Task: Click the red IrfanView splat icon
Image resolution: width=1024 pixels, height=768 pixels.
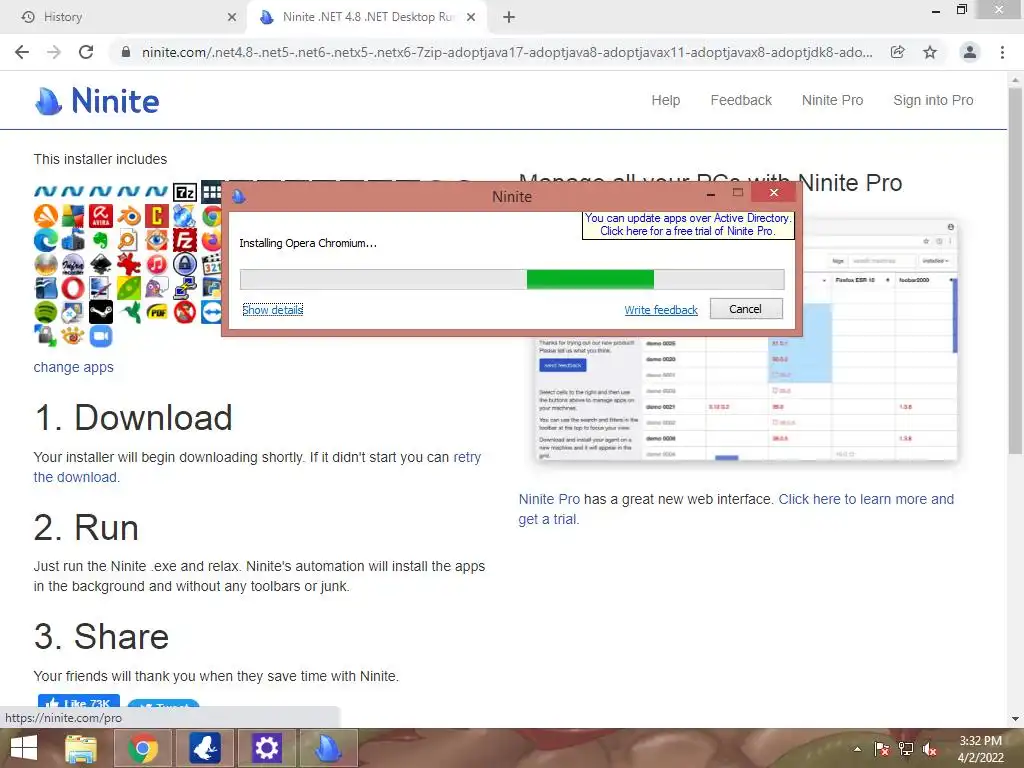Action: pos(129,264)
